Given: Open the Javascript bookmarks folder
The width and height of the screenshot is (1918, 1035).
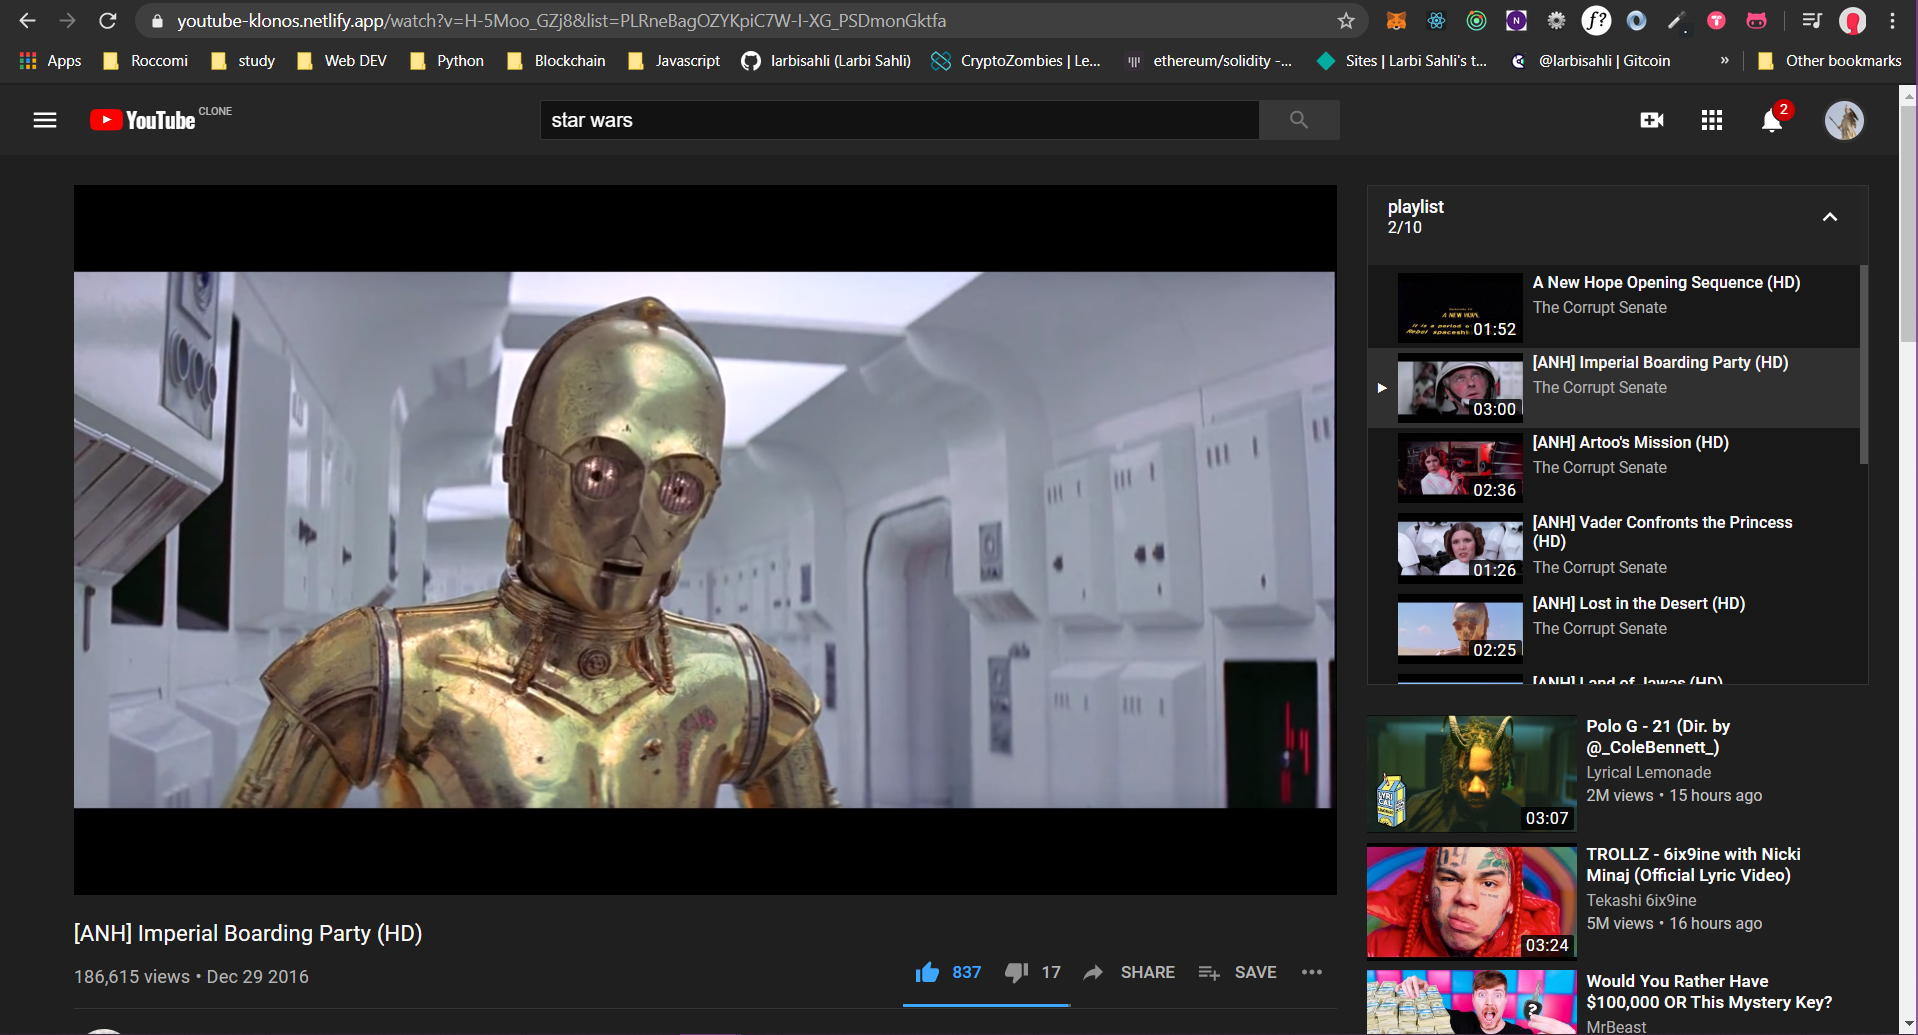Looking at the screenshot, I should click(674, 60).
